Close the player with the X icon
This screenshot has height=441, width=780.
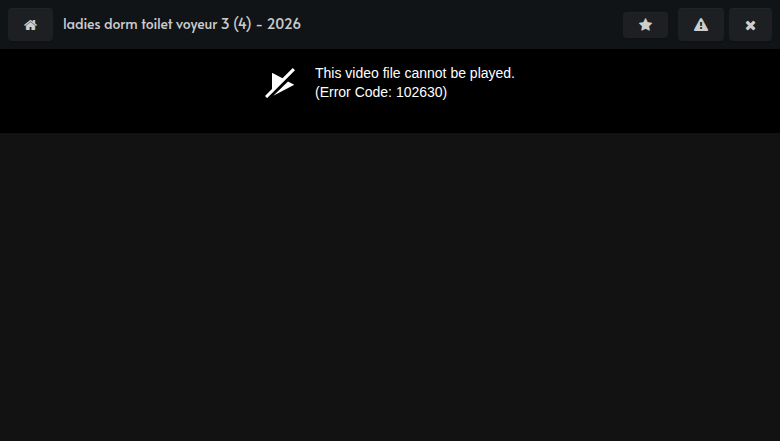[750, 25]
